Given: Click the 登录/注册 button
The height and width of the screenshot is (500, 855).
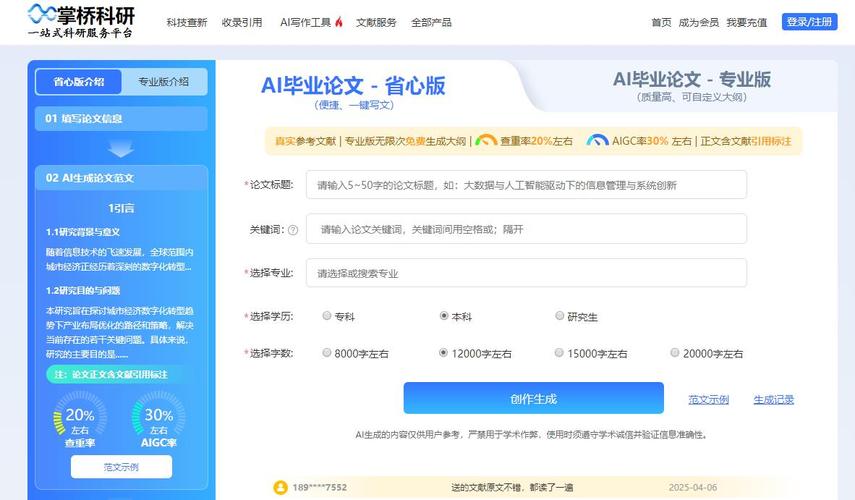Looking at the screenshot, I should (x=809, y=22).
